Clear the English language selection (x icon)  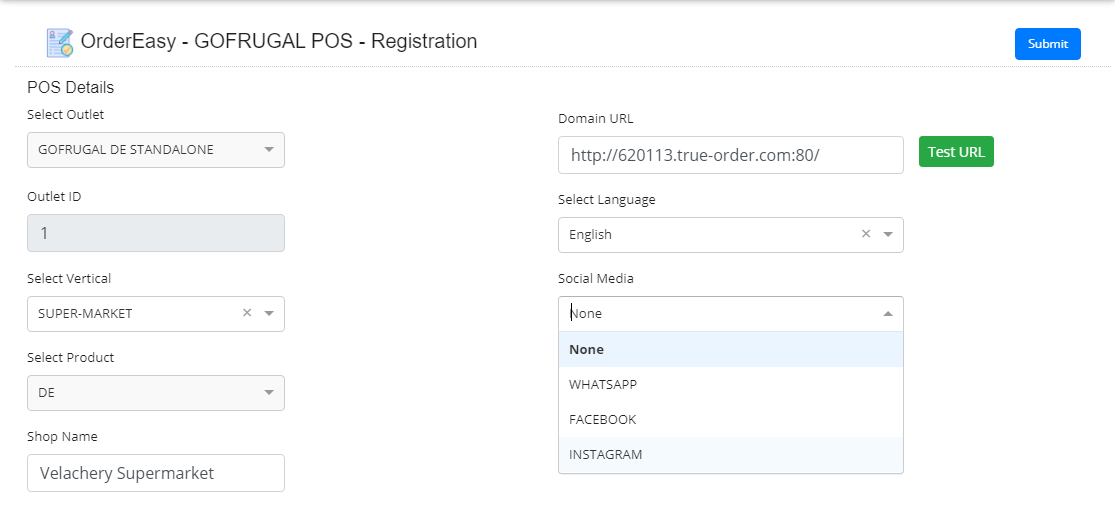[866, 234]
